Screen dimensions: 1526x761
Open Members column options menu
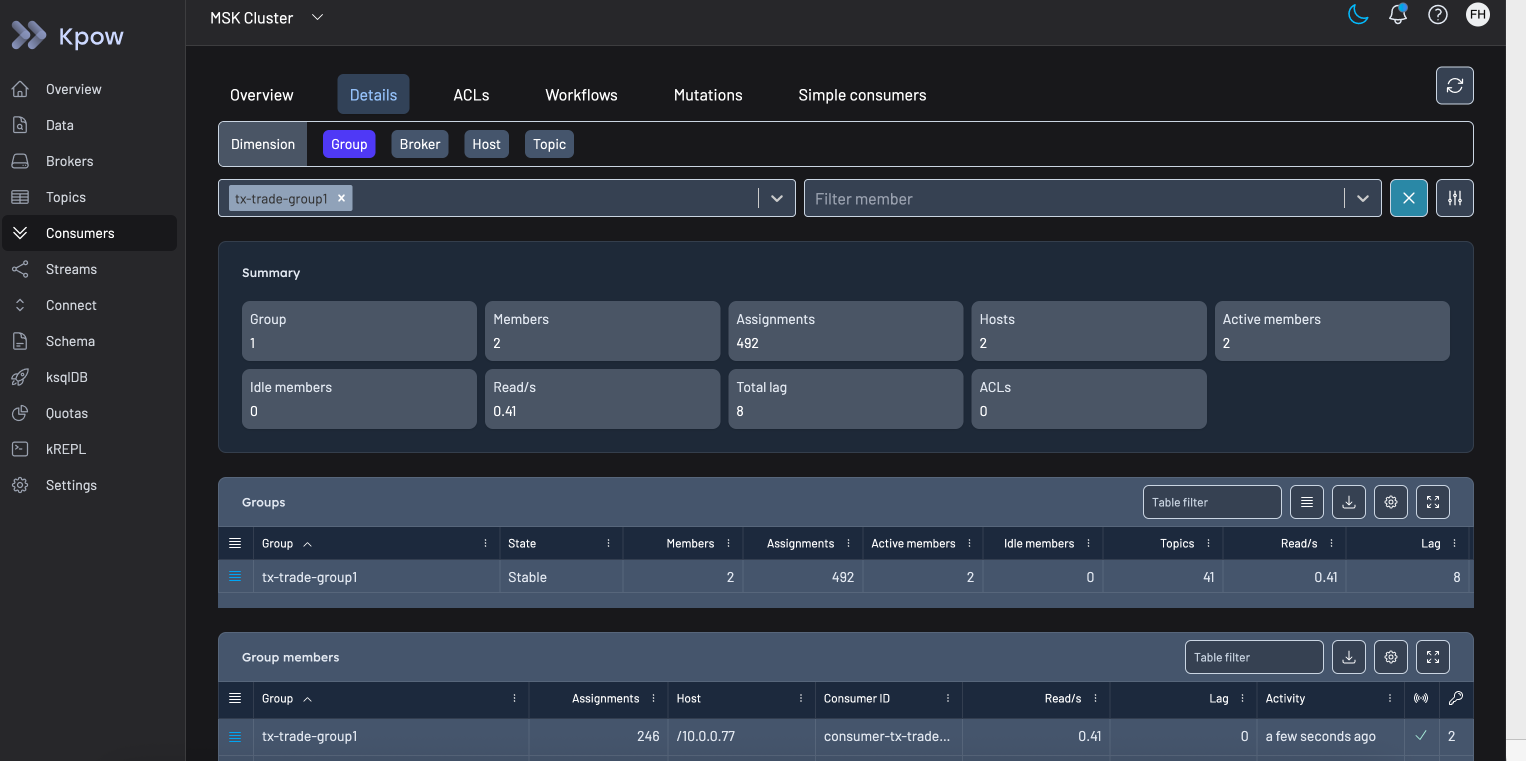[x=728, y=543]
